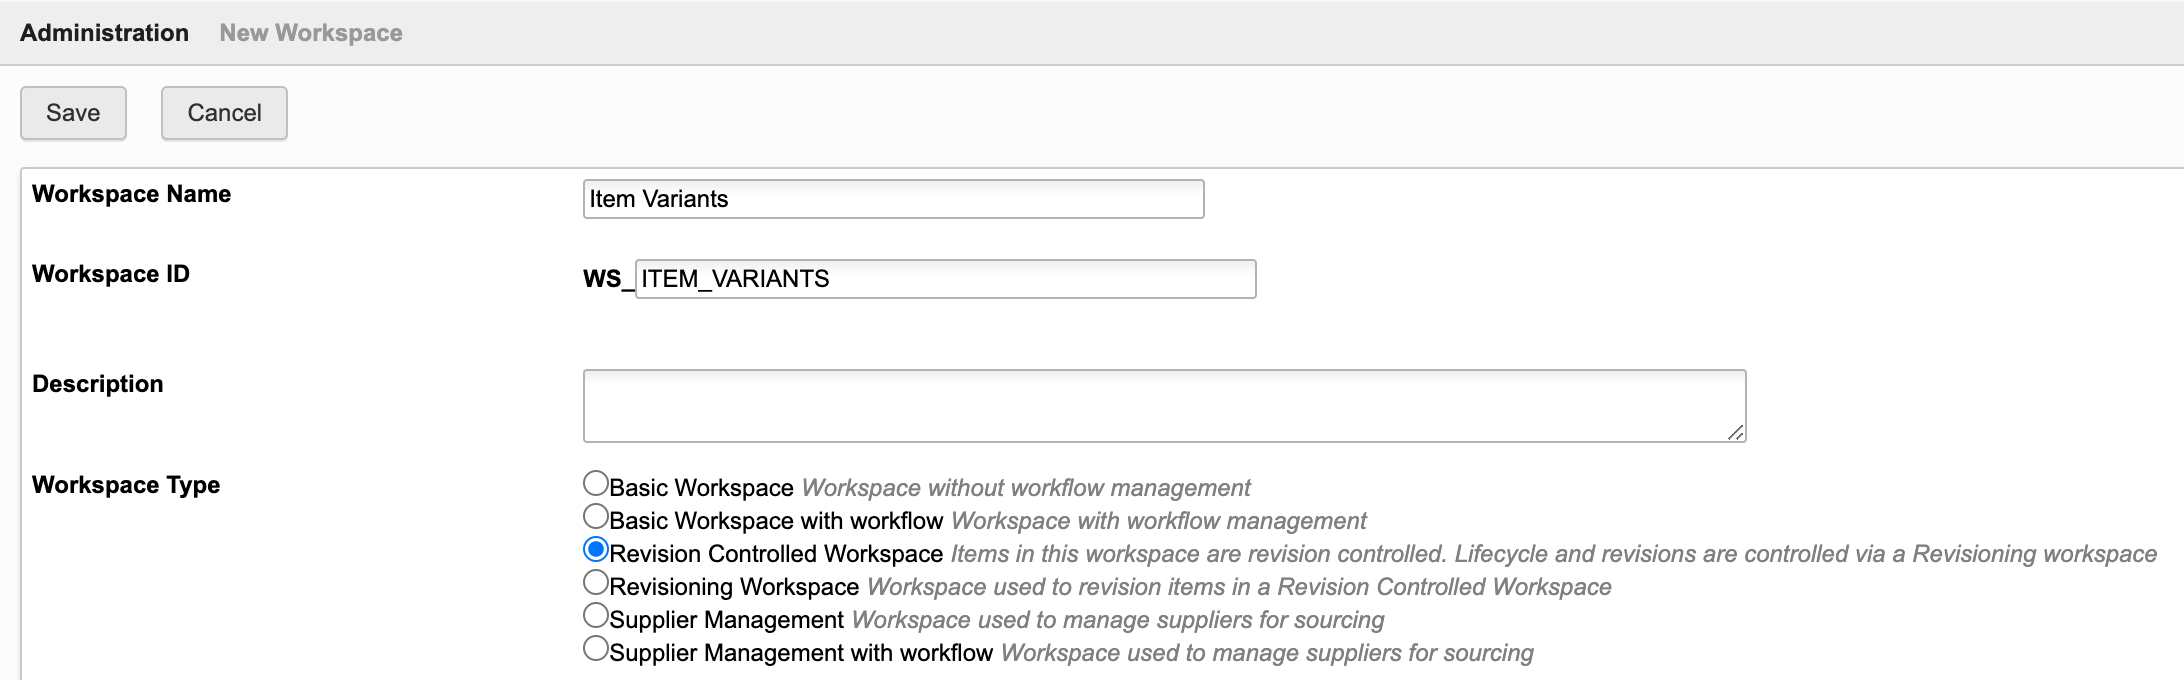Open the Administration breadcrumb link

point(104,33)
